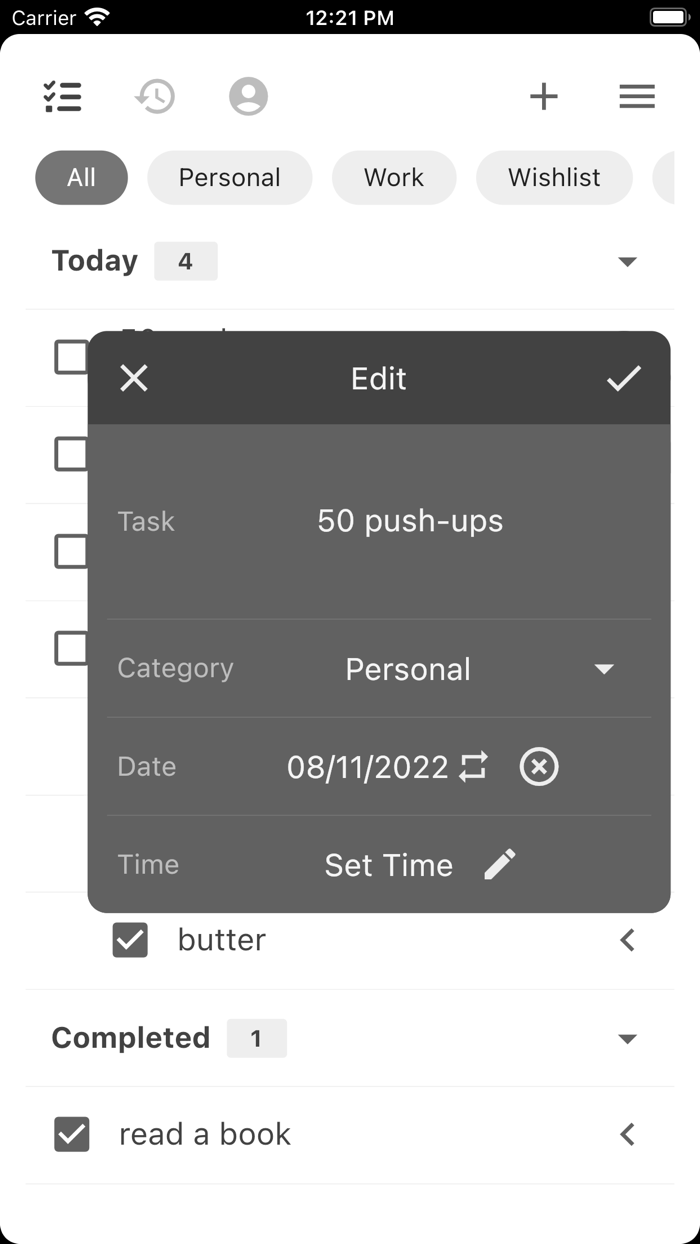This screenshot has width=700, height=1244.
Task: Add a new task with the plus icon
Action: (544, 96)
